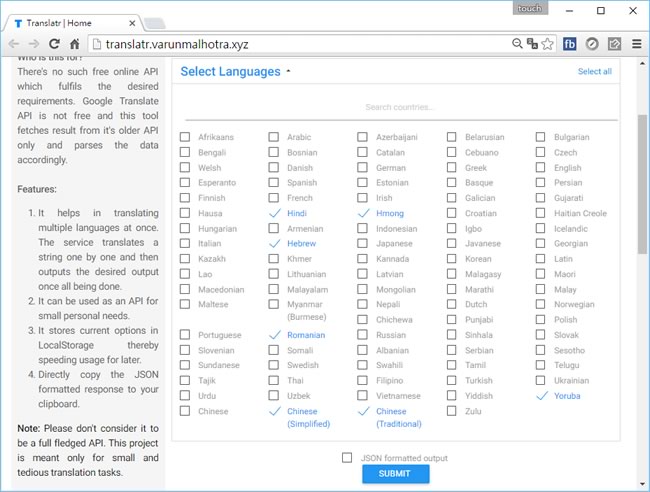
Task: Go to the browser home page icon
Action: pos(74,44)
